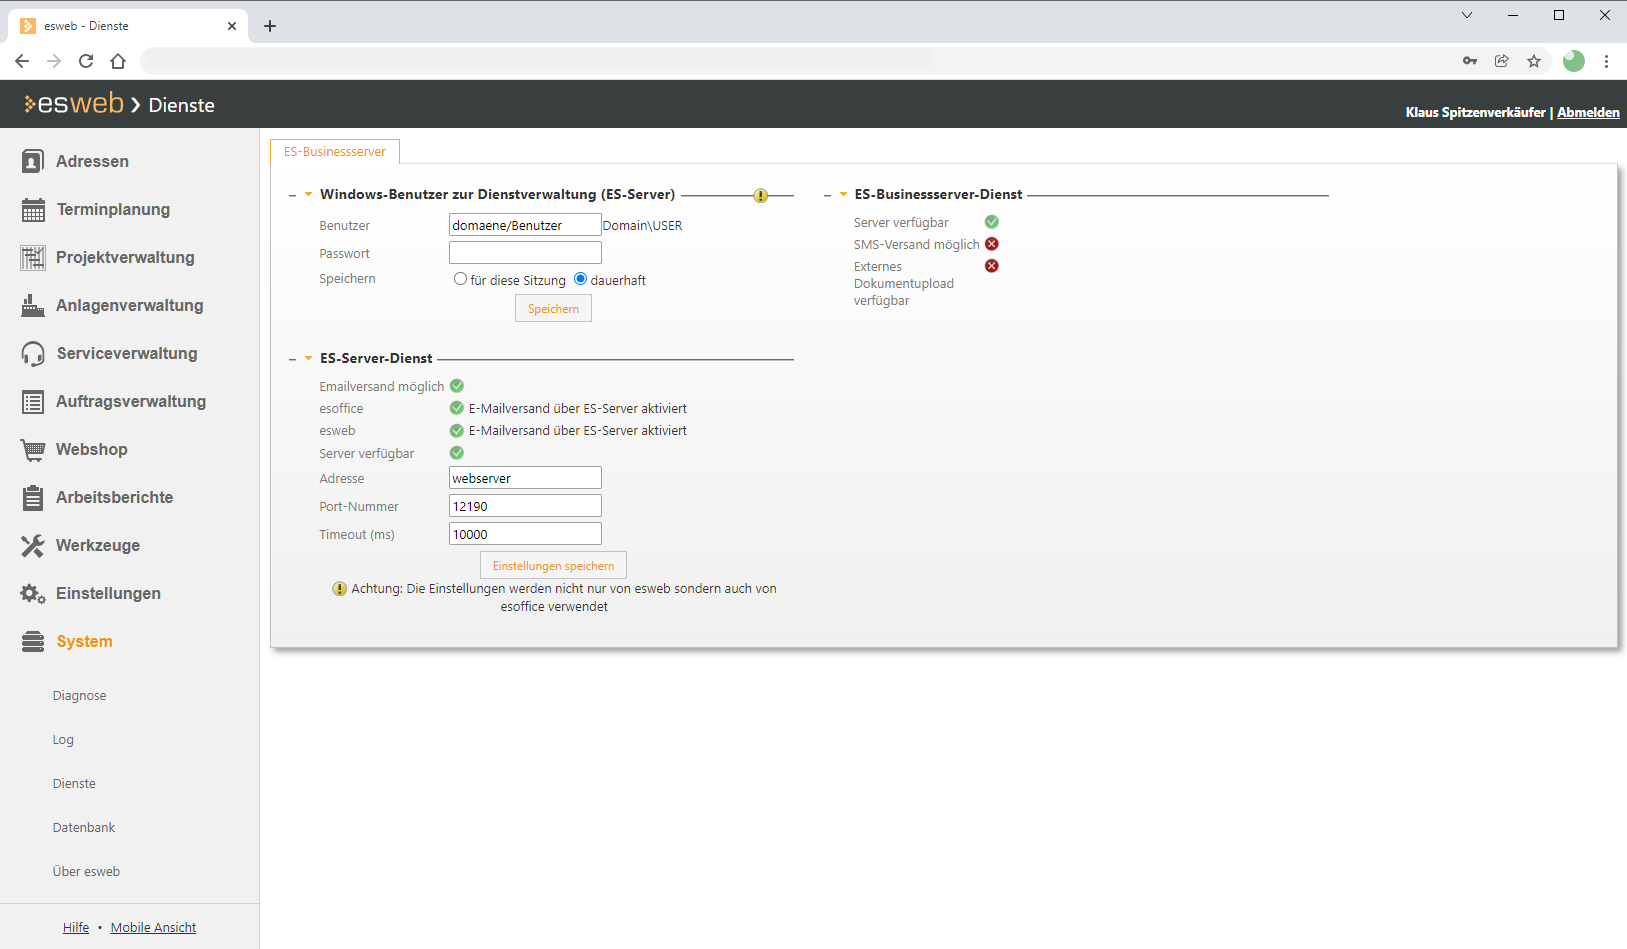Open browser profile avatar
Screen dimensions: 1627x949
pyautogui.click(x=1574, y=61)
